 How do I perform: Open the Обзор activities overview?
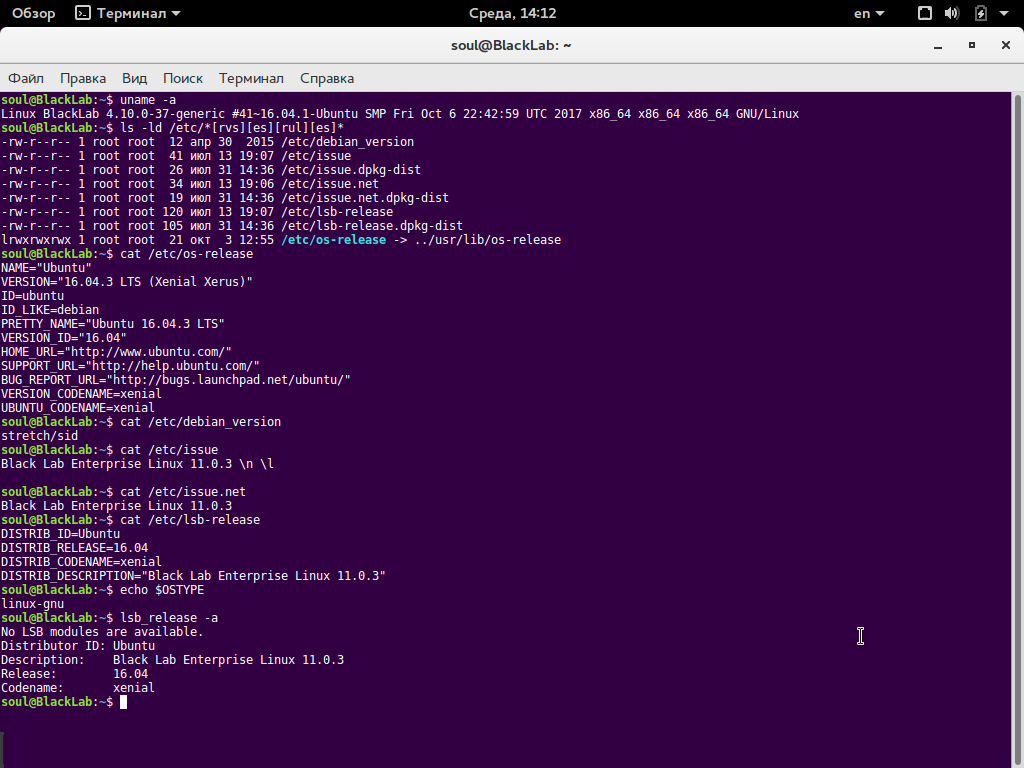pos(33,13)
